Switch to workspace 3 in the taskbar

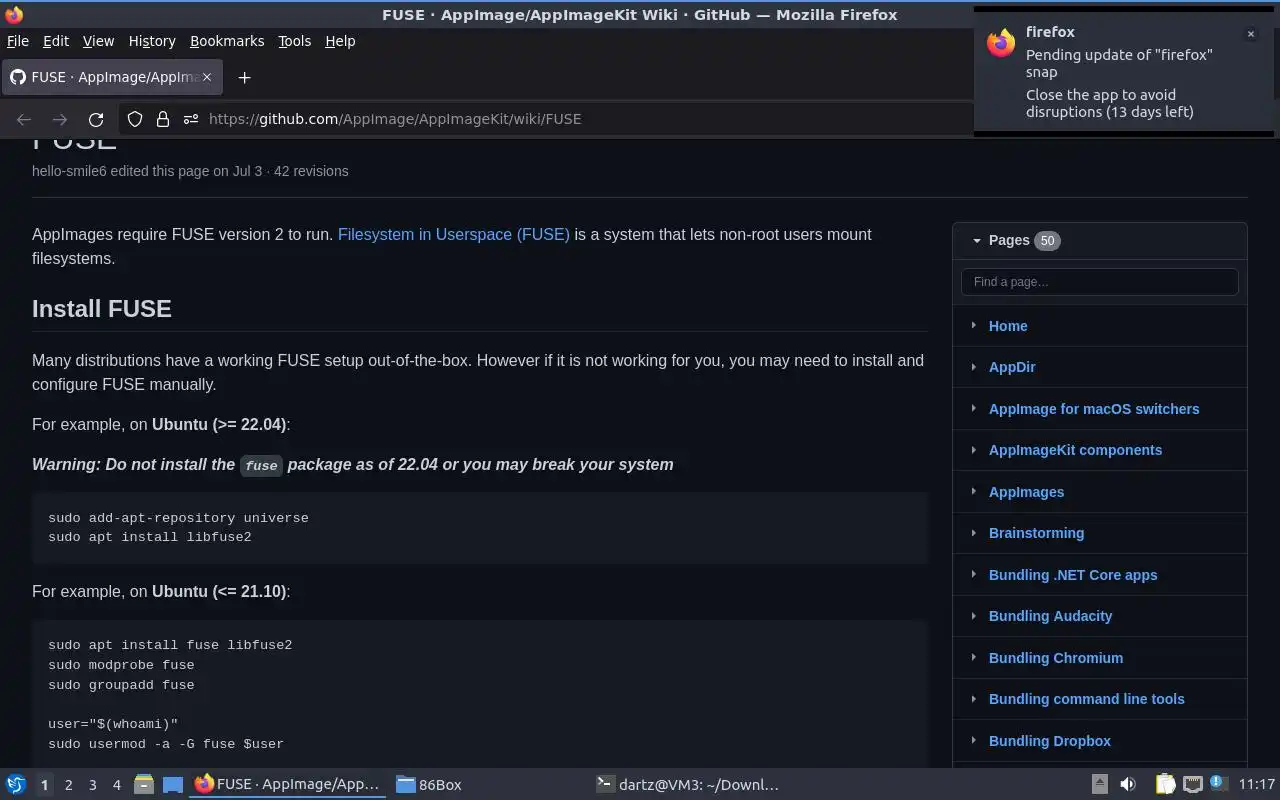point(92,785)
